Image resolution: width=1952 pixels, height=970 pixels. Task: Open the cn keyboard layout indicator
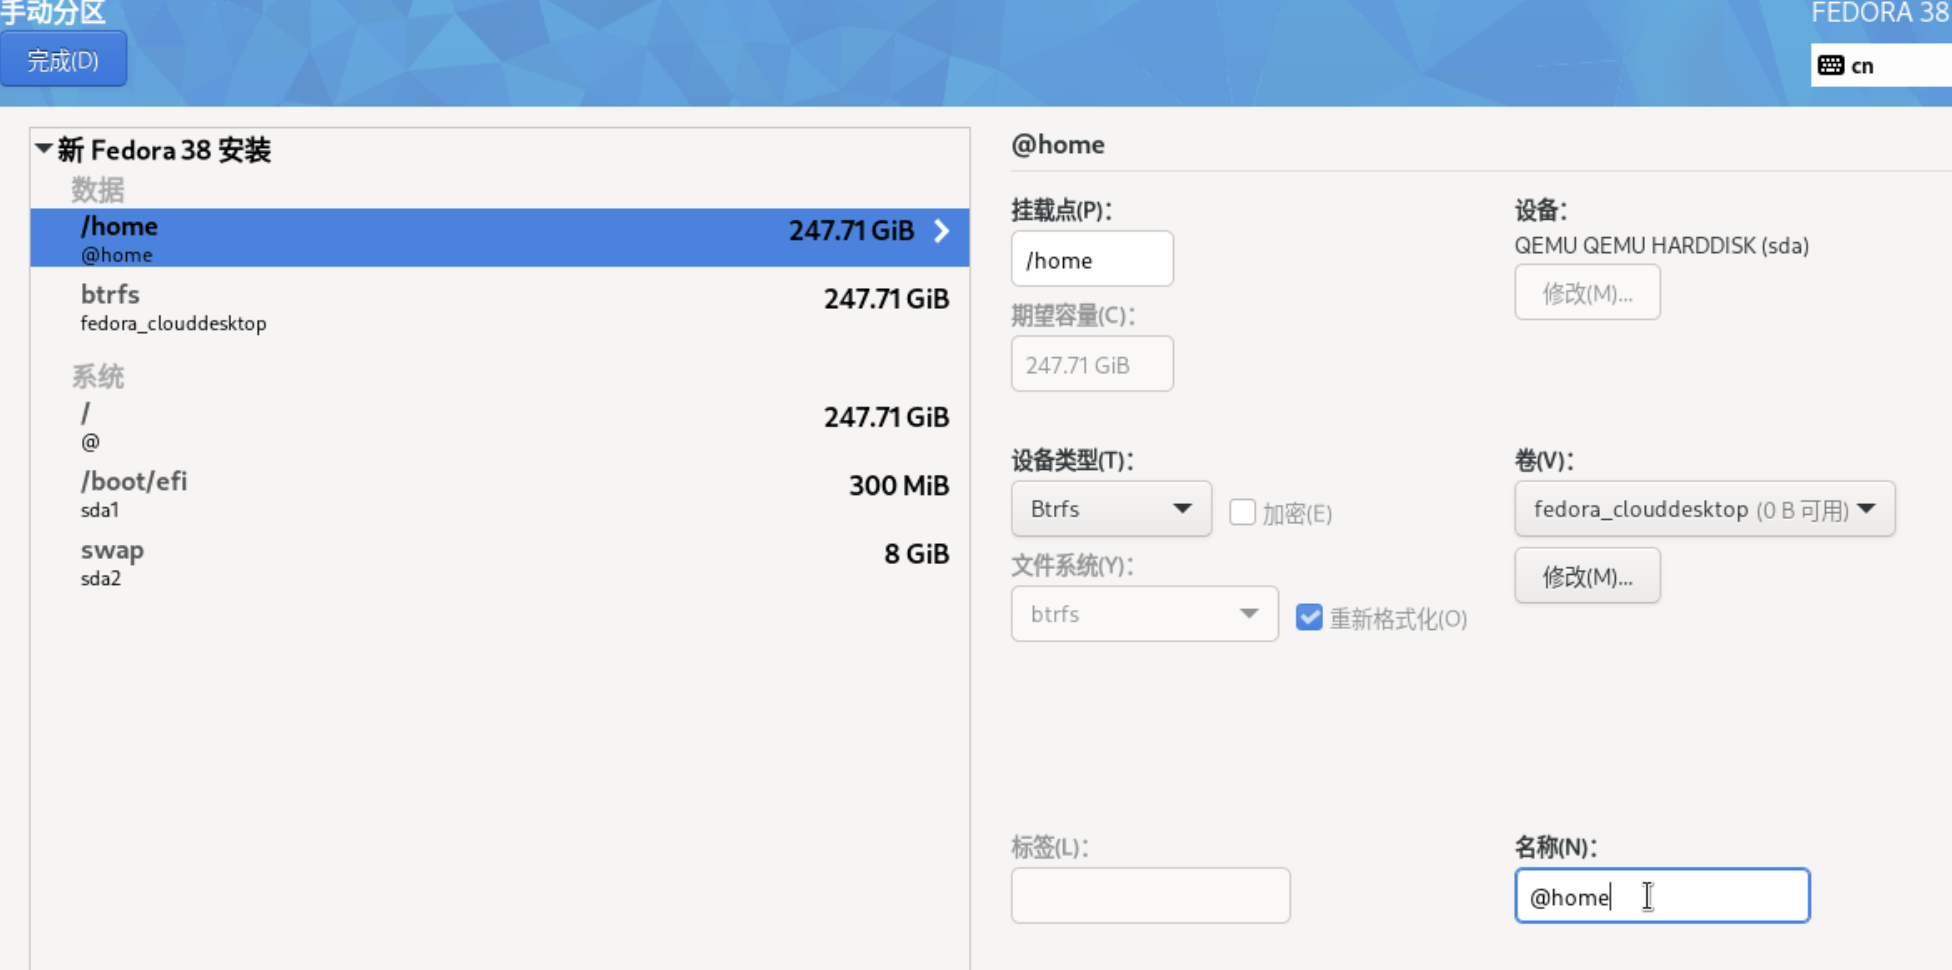tap(1880, 66)
